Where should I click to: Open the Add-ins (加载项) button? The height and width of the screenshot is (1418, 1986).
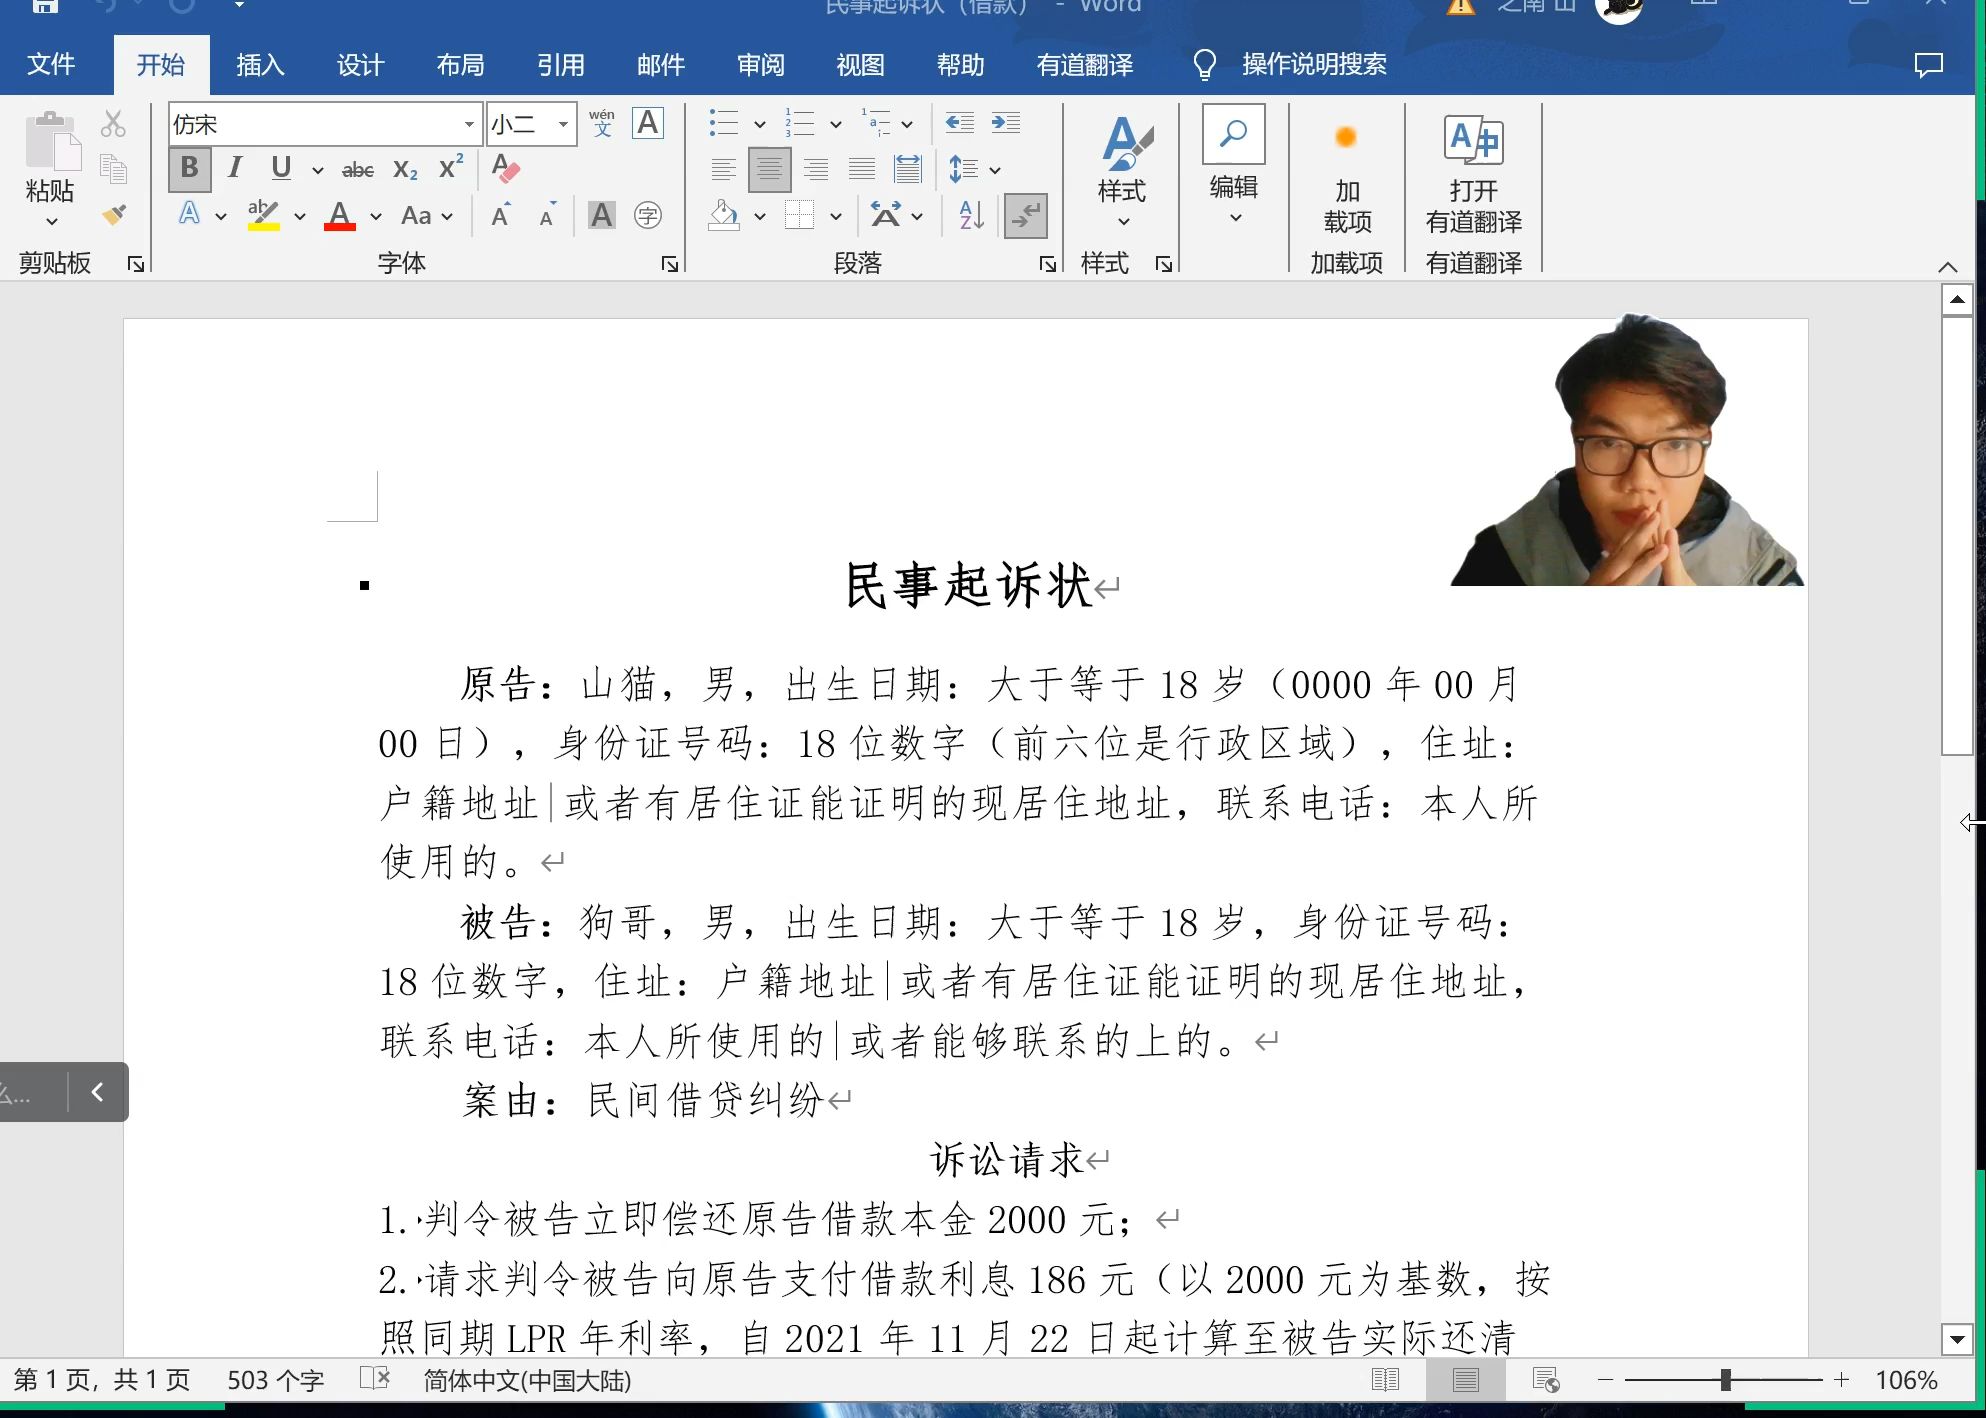click(x=1347, y=176)
